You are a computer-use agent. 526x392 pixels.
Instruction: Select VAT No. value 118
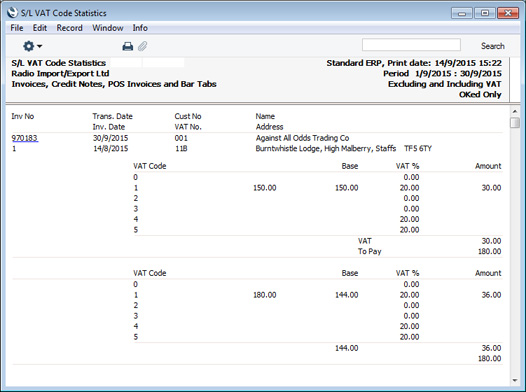(181, 148)
